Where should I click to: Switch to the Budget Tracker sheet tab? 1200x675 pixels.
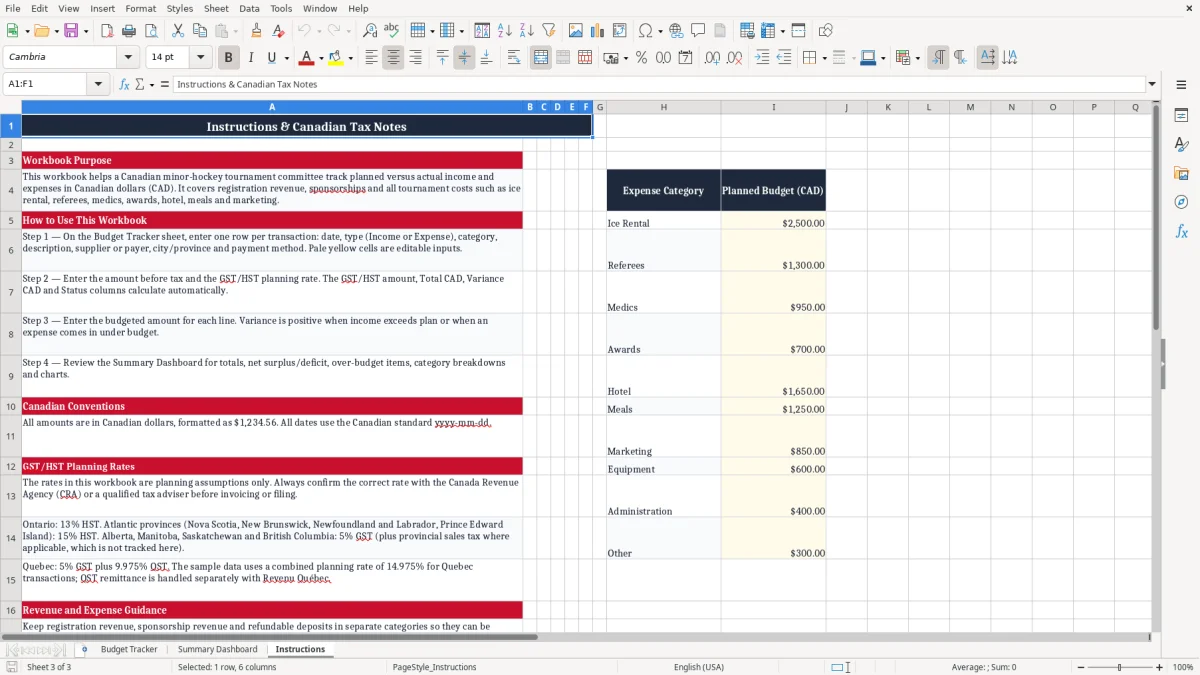tap(129, 649)
